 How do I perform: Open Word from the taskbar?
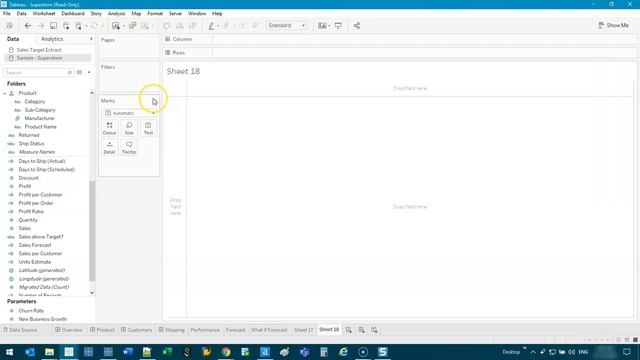pos(128,352)
